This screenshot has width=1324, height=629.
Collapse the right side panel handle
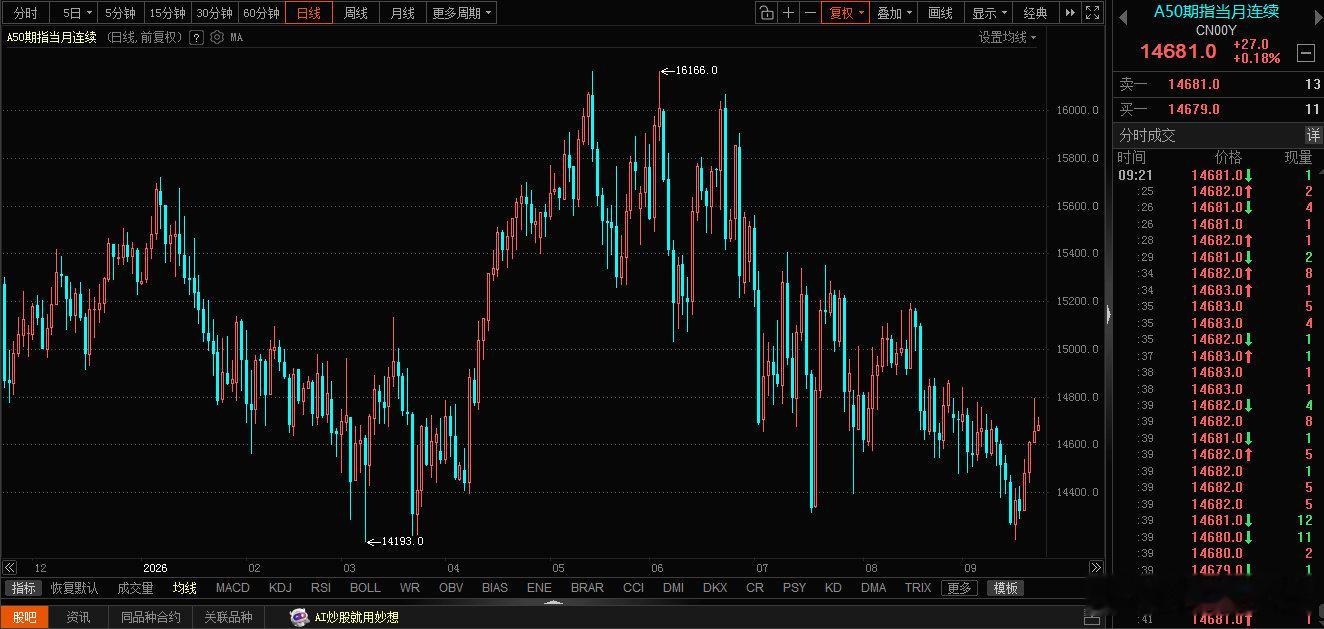[x=1108, y=314]
